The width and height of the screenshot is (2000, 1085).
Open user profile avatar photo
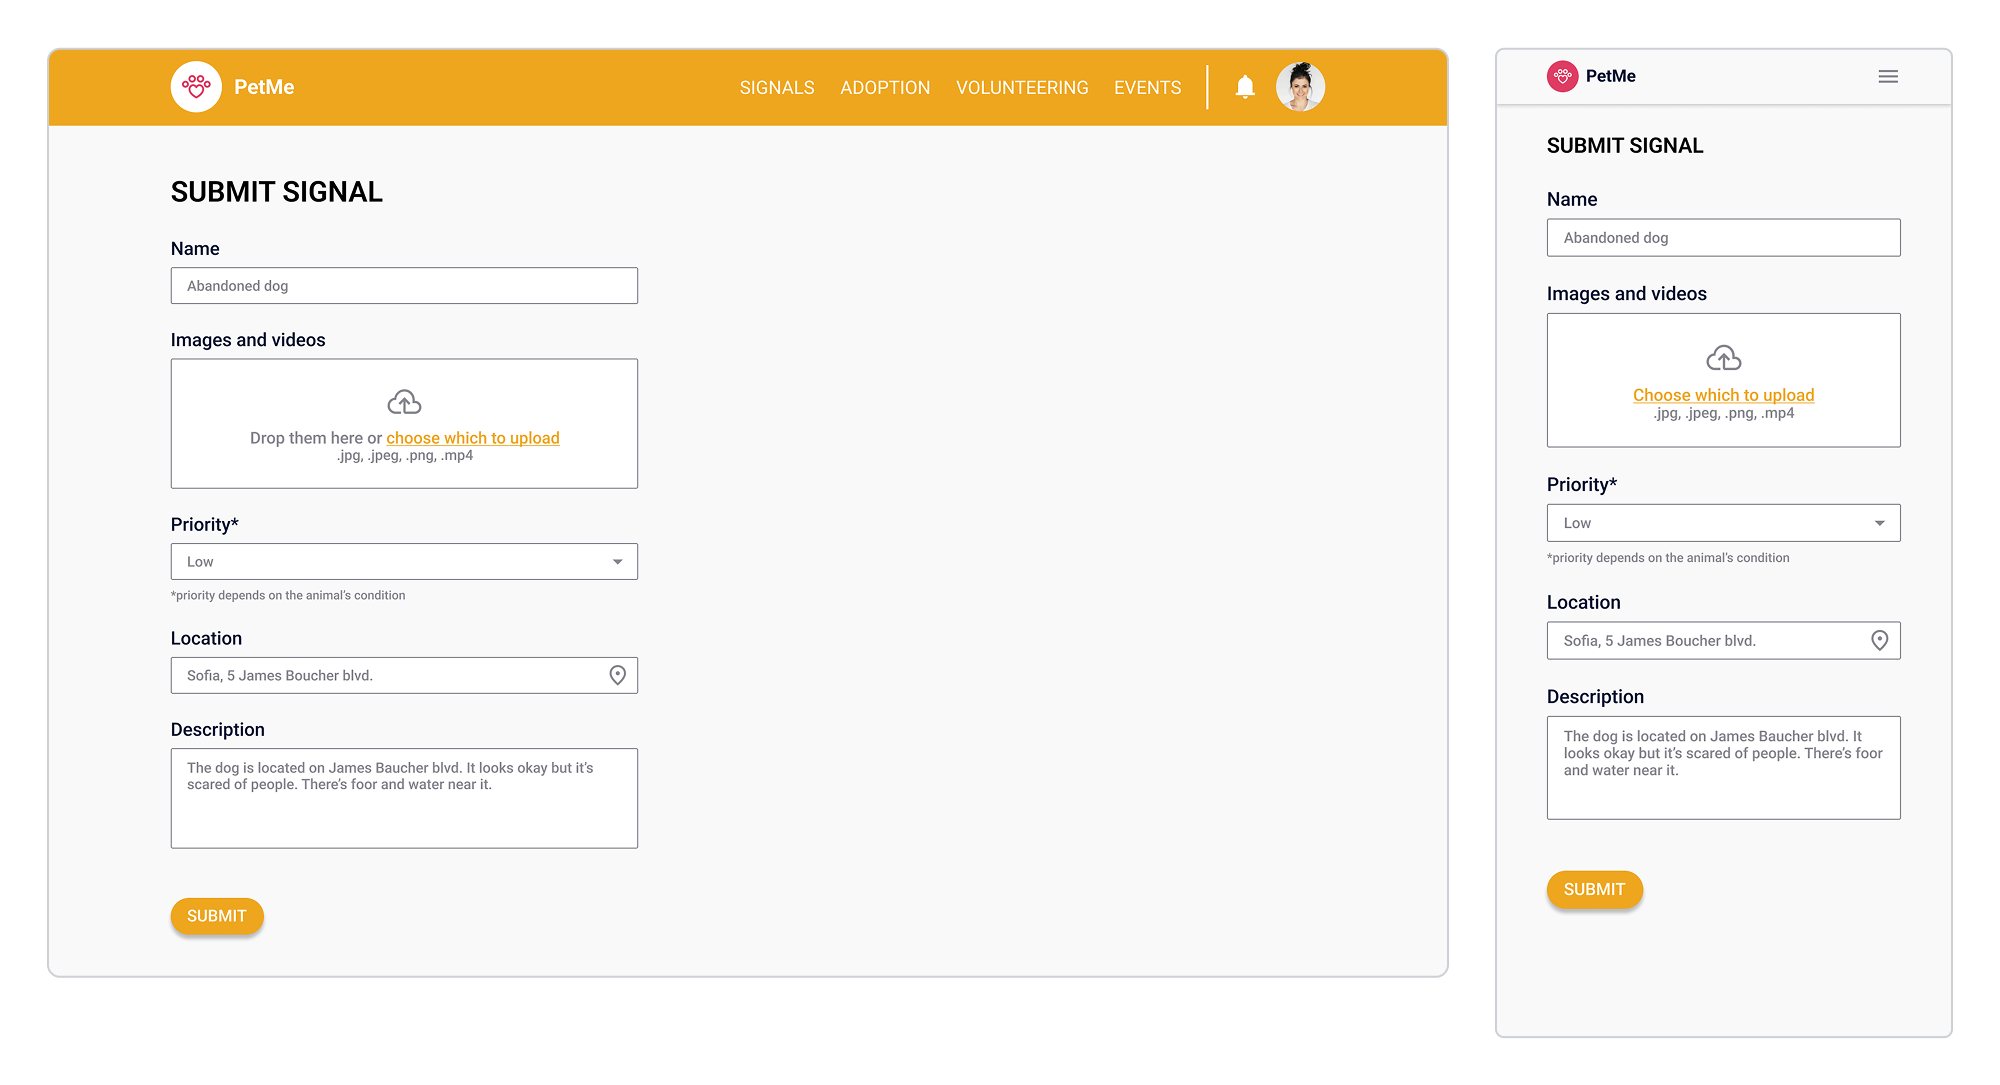tap(1300, 87)
